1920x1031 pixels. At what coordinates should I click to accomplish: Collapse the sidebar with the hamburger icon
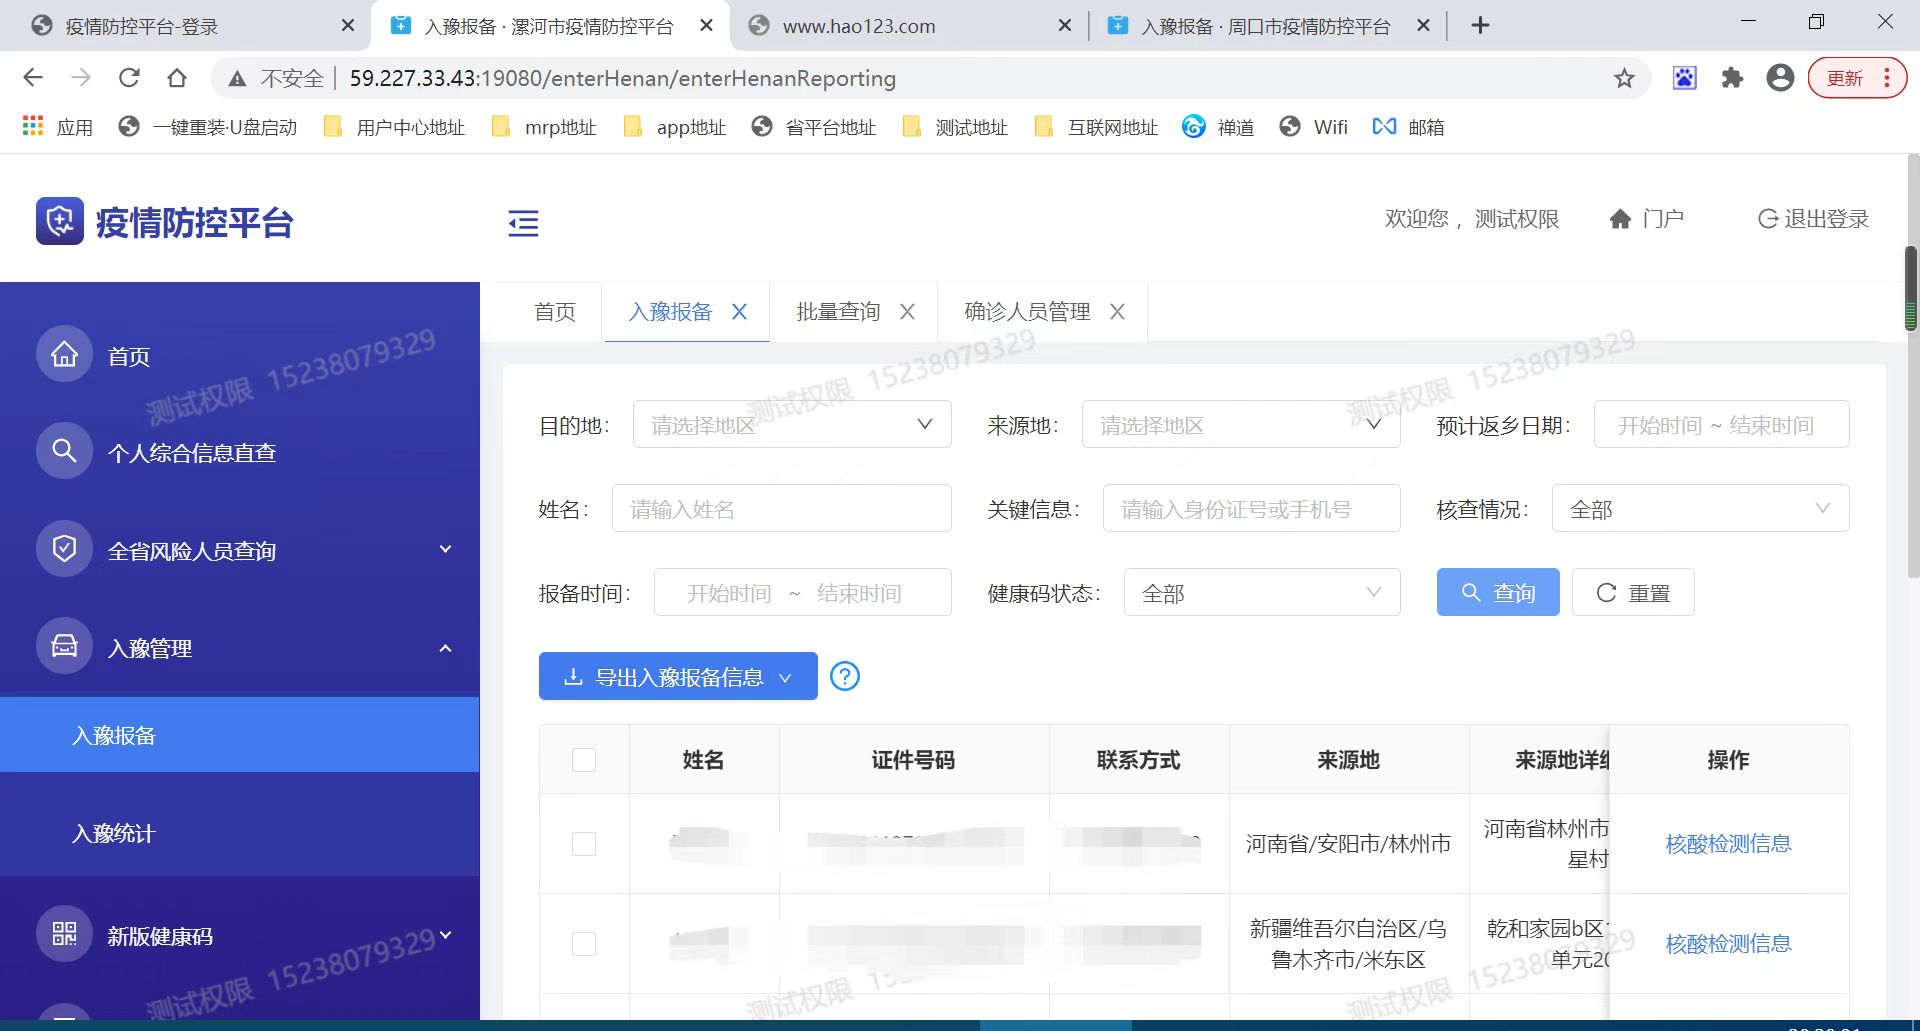523,223
